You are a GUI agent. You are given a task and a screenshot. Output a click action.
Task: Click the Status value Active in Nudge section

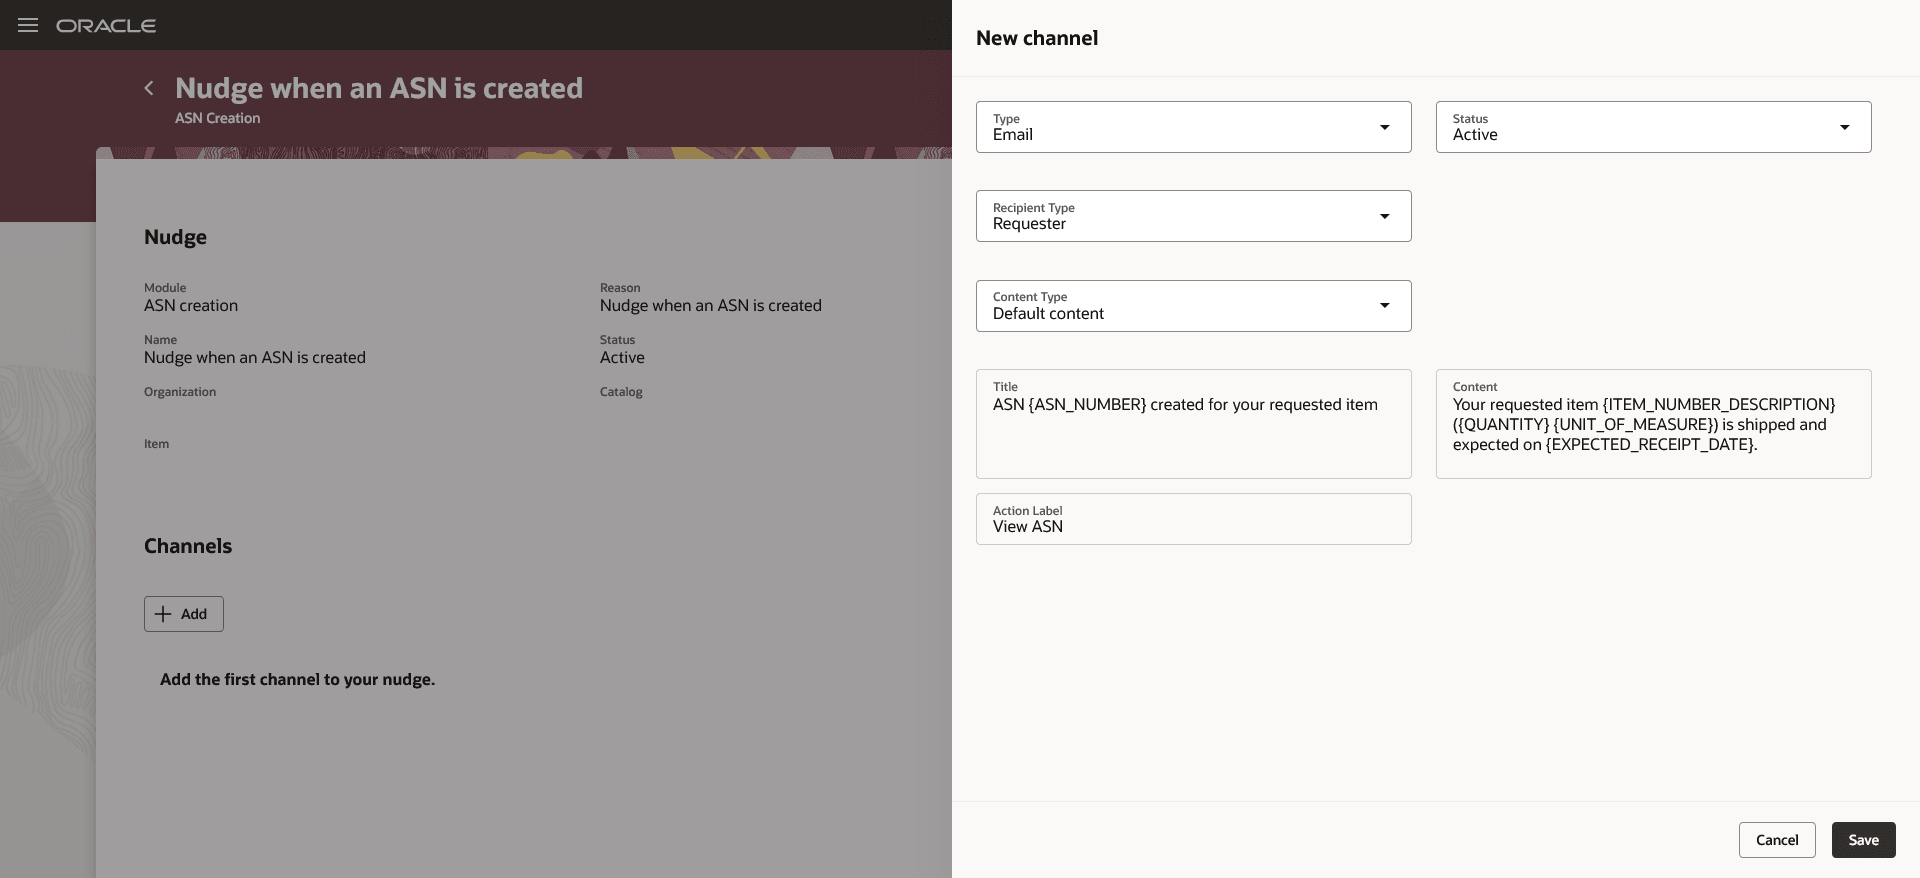point(622,358)
